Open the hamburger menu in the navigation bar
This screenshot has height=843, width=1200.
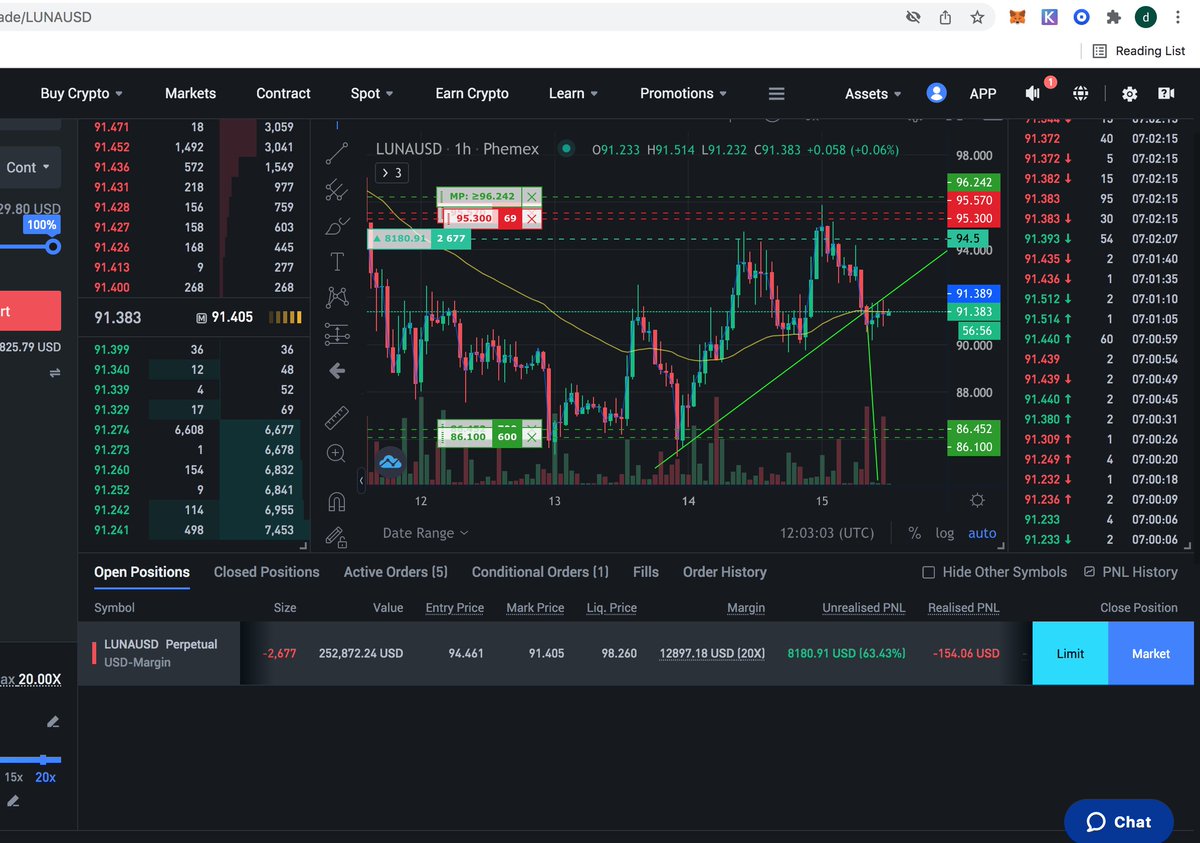pos(776,93)
